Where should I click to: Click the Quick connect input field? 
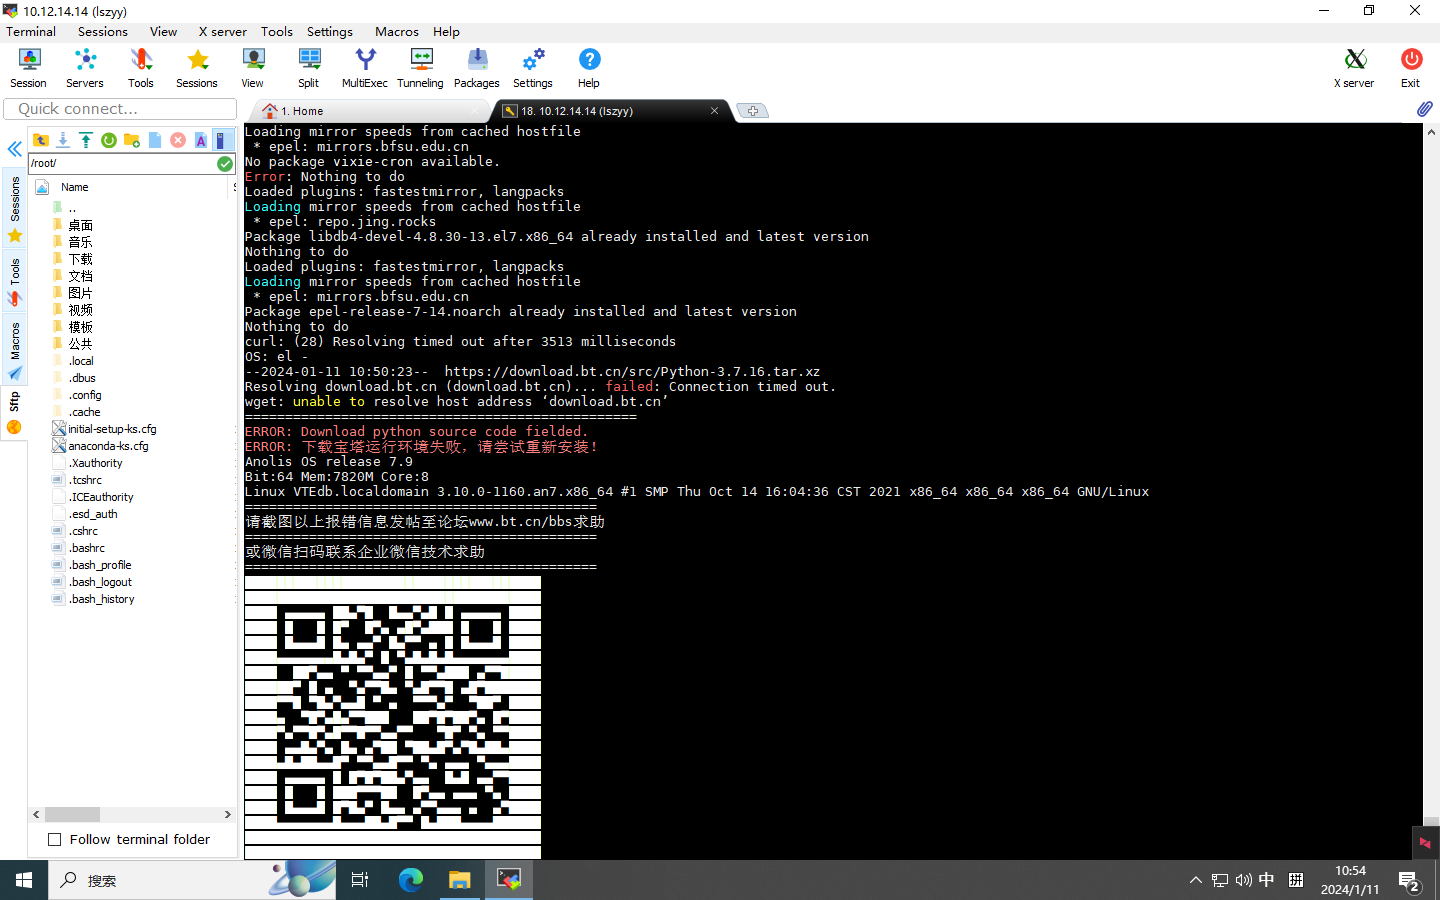(x=120, y=109)
